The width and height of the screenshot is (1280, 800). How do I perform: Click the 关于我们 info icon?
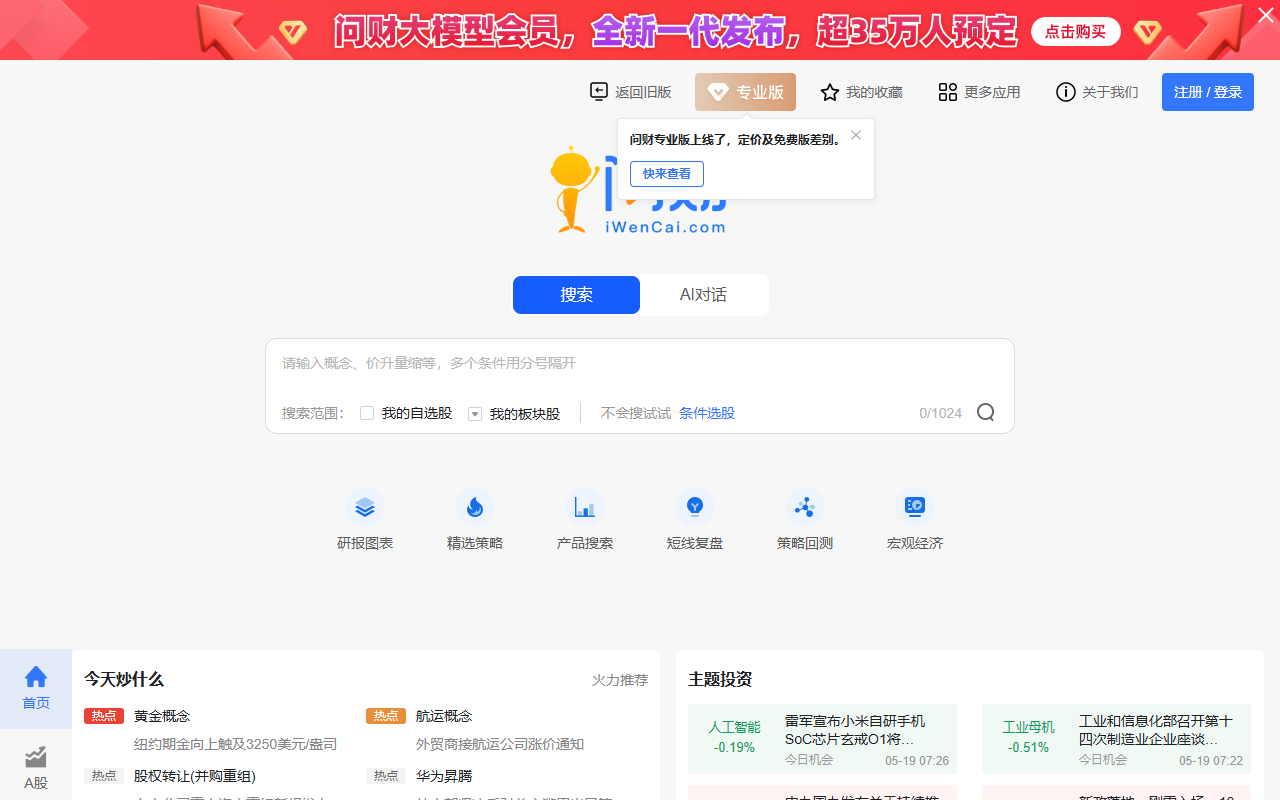[1066, 92]
